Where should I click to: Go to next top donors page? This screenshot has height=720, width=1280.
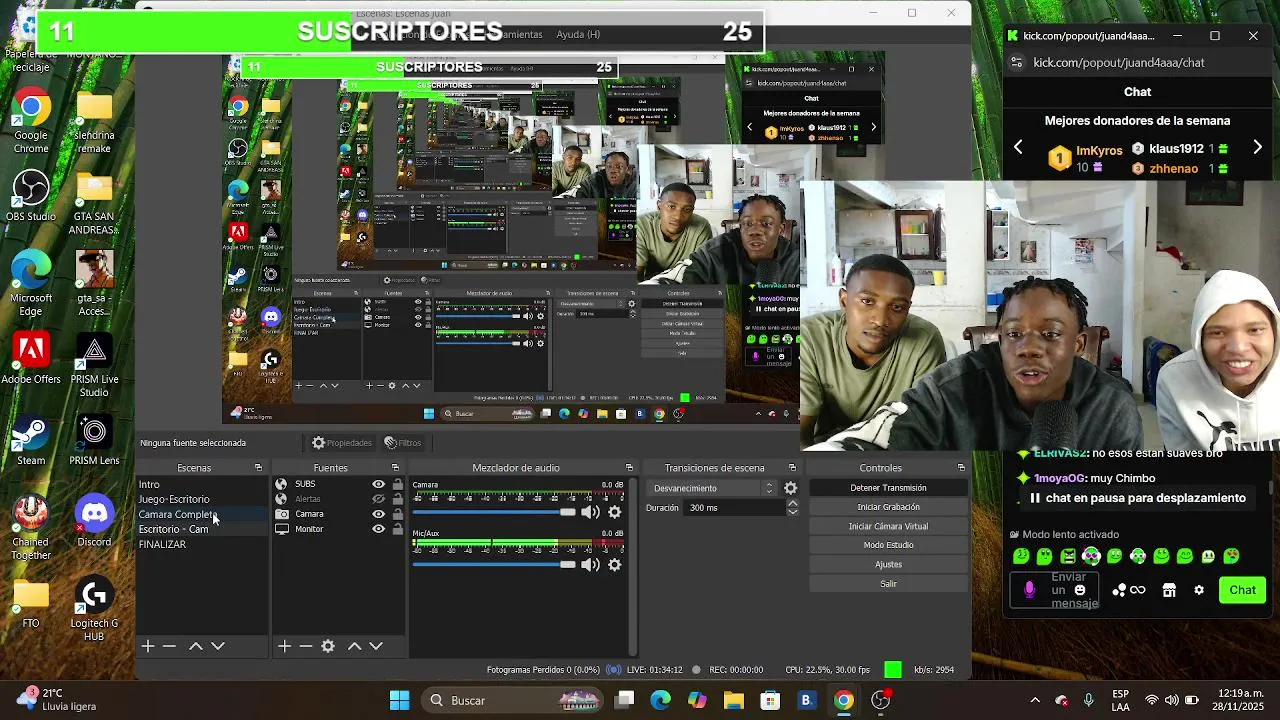click(1257, 148)
